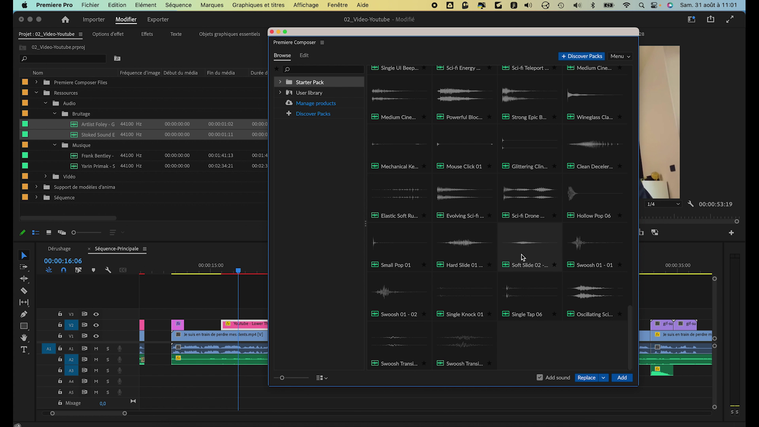Expand the User library tree item
The width and height of the screenshot is (759, 427).
click(x=280, y=93)
